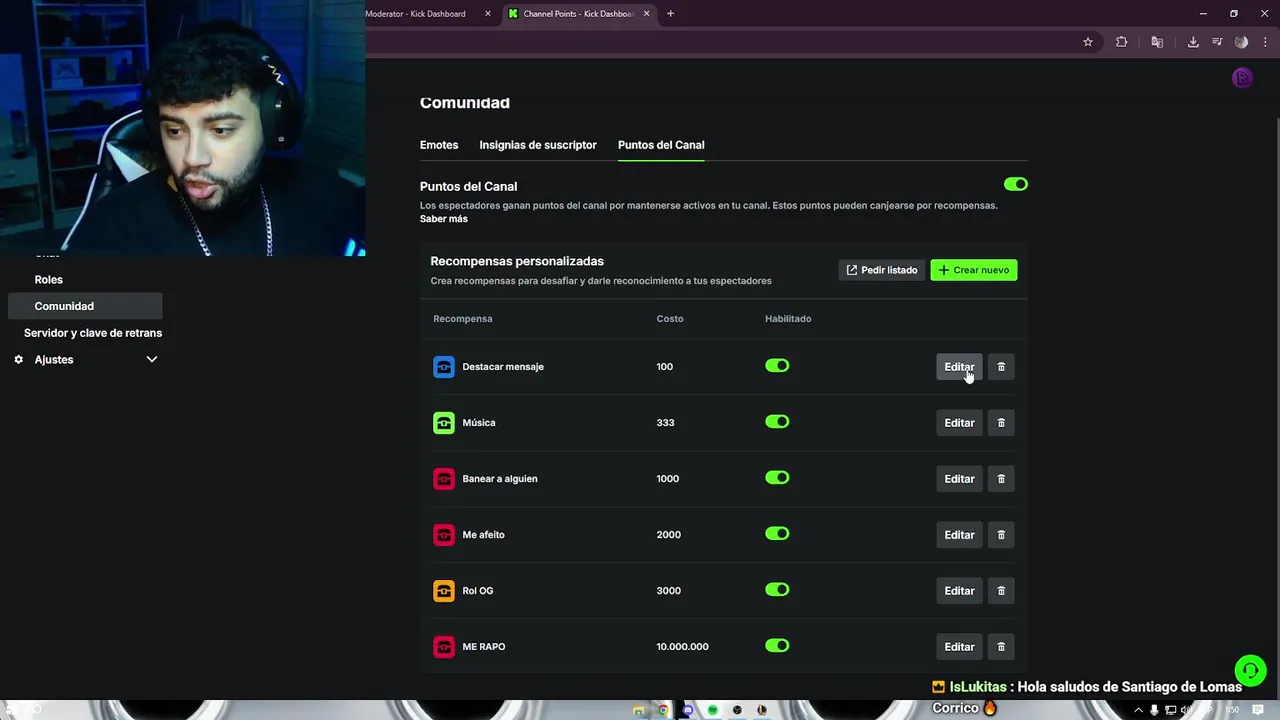Image resolution: width=1280 pixels, height=720 pixels.
Task: Open Roles in the sidebar
Action: click(48, 280)
